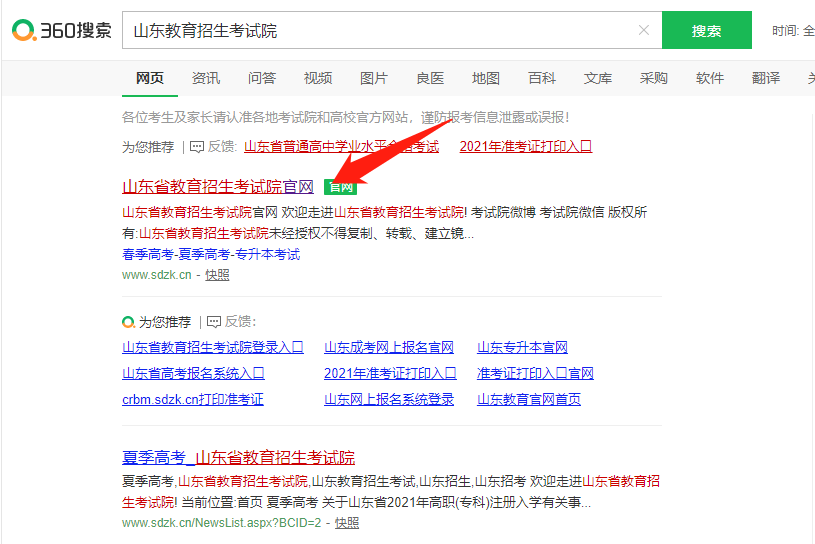Image resolution: width=815 pixels, height=544 pixels.
Task: Switch to the 视频 tab
Action: tap(318, 78)
